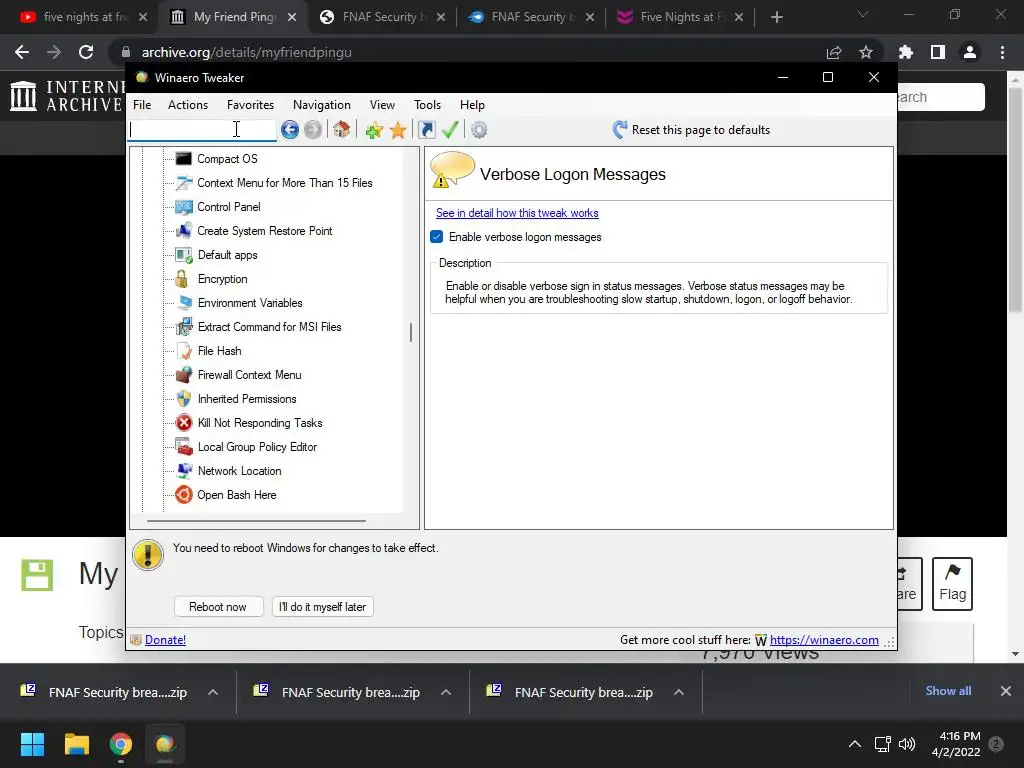Select Create System Restore Point item
Image resolution: width=1024 pixels, height=768 pixels.
pyautogui.click(x=265, y=231)
